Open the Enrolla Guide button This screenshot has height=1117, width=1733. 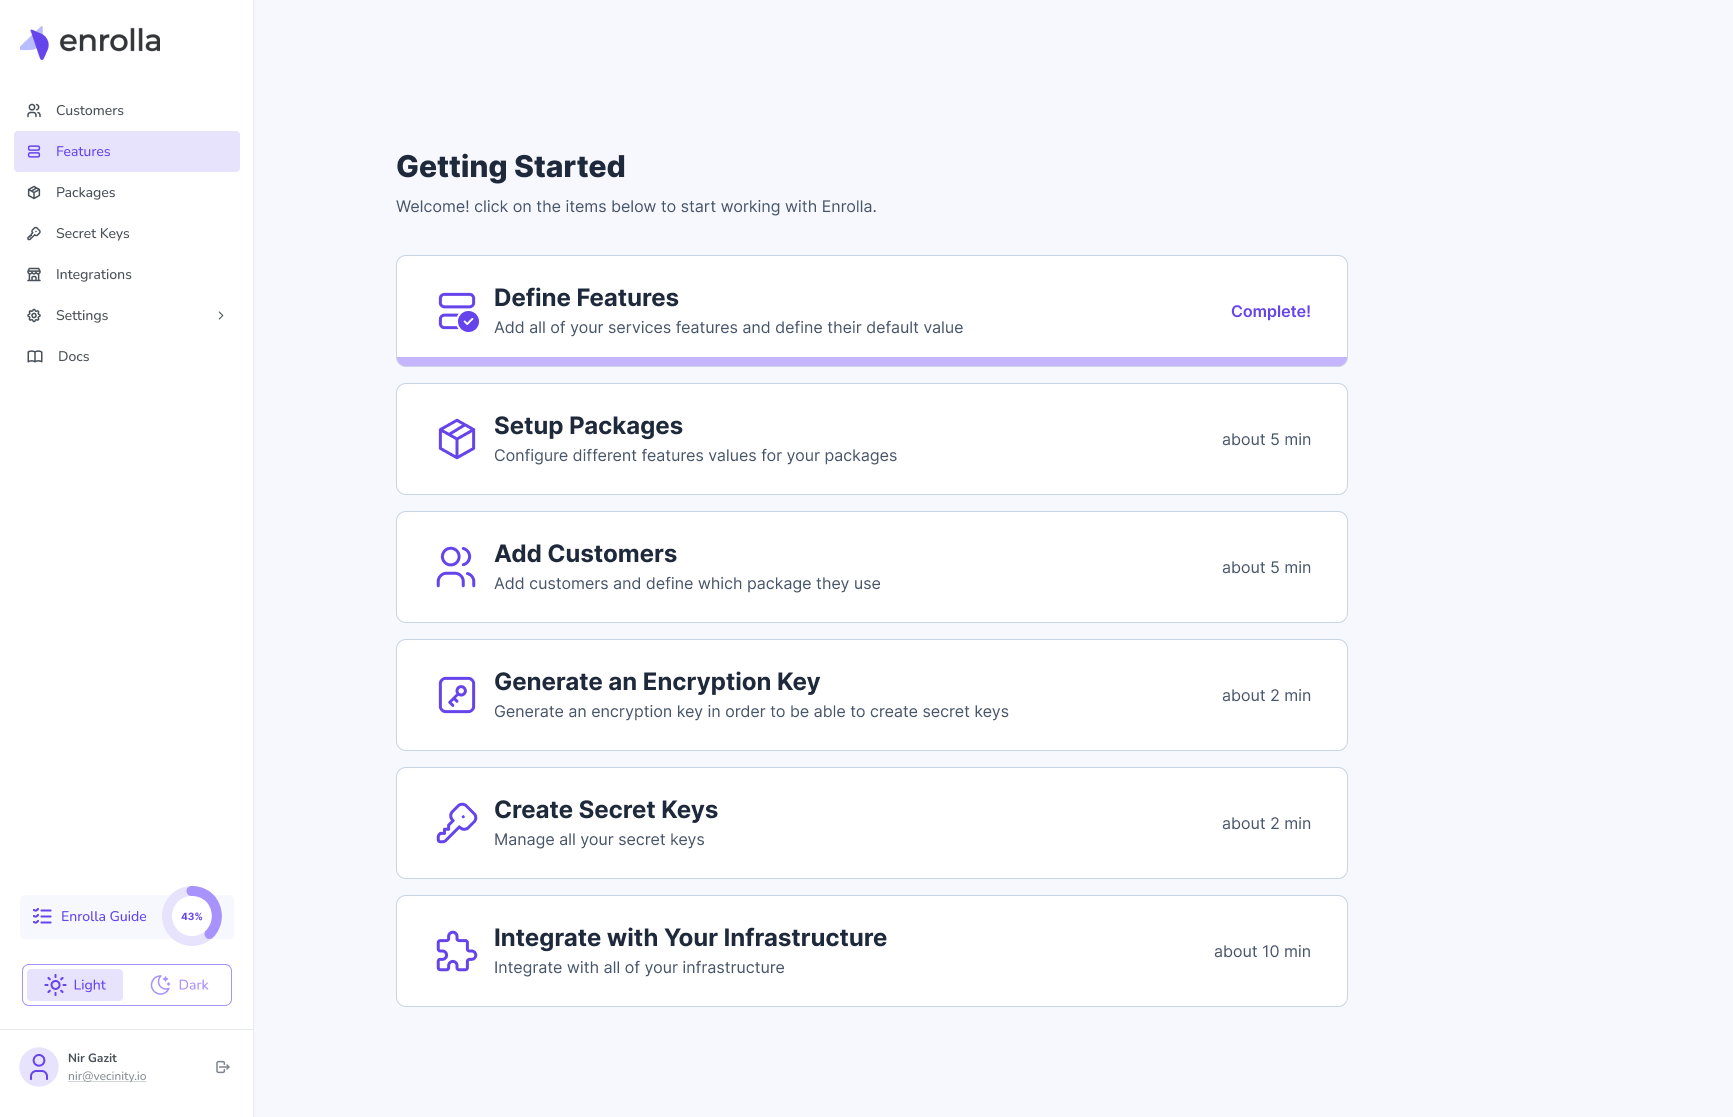click(90, 916)
